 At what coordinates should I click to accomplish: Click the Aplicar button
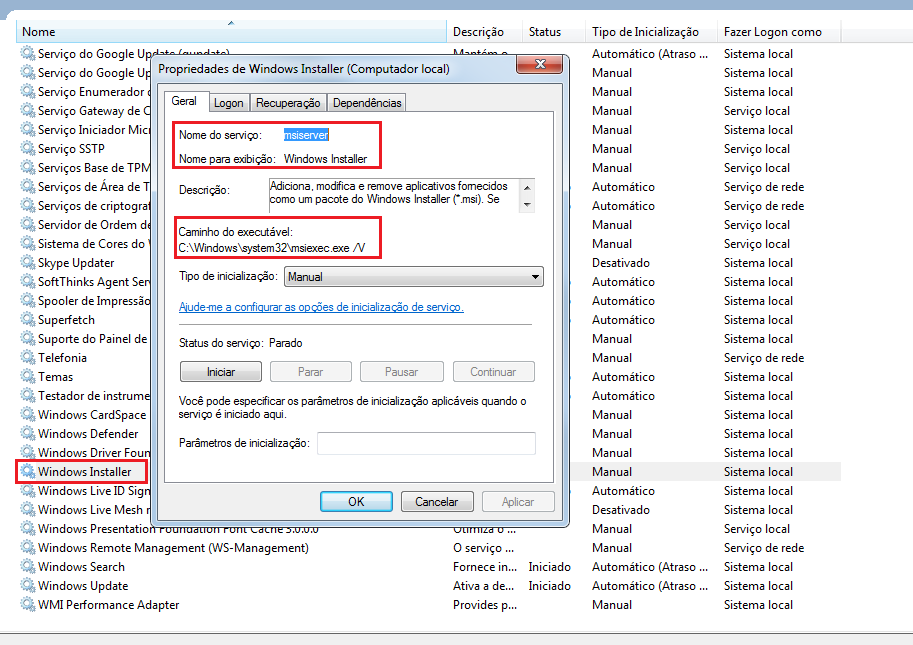518,501
